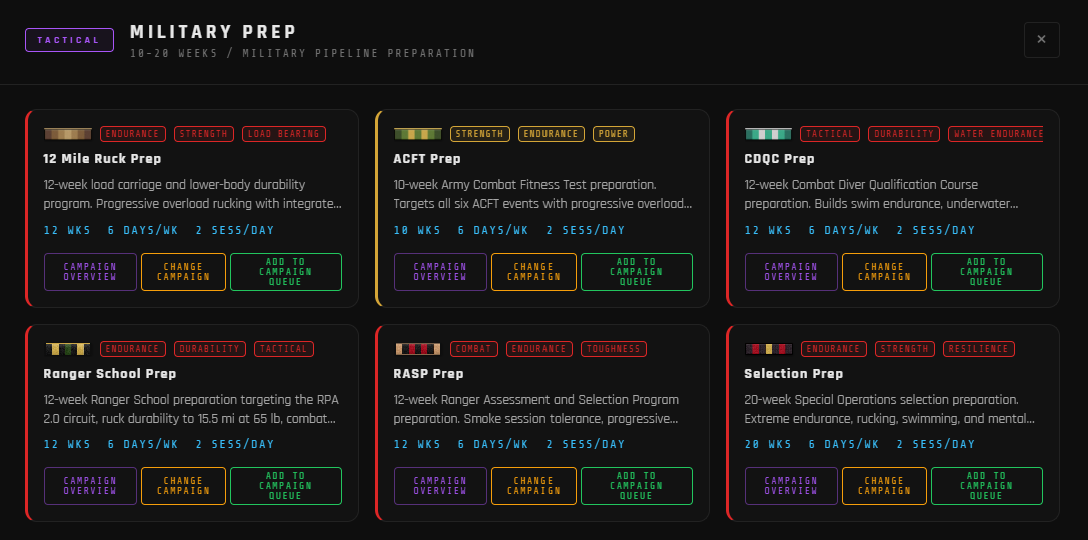Add ACFT Prep to campaign queue
Screen dimensions: 1088x540
point(637,272)
